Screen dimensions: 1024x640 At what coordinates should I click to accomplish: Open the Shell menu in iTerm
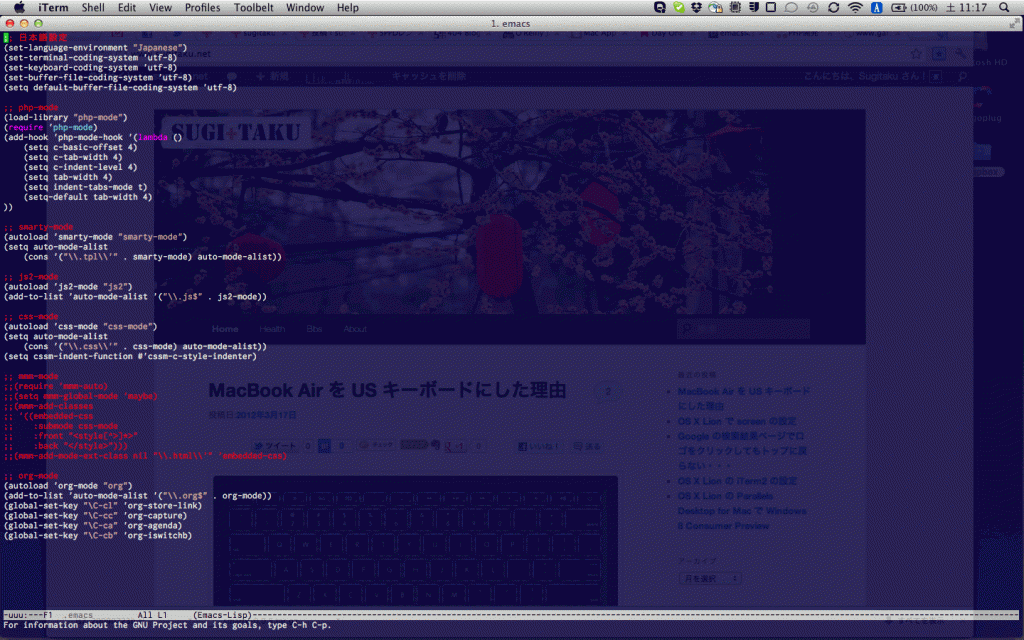[x=92, y=7]
